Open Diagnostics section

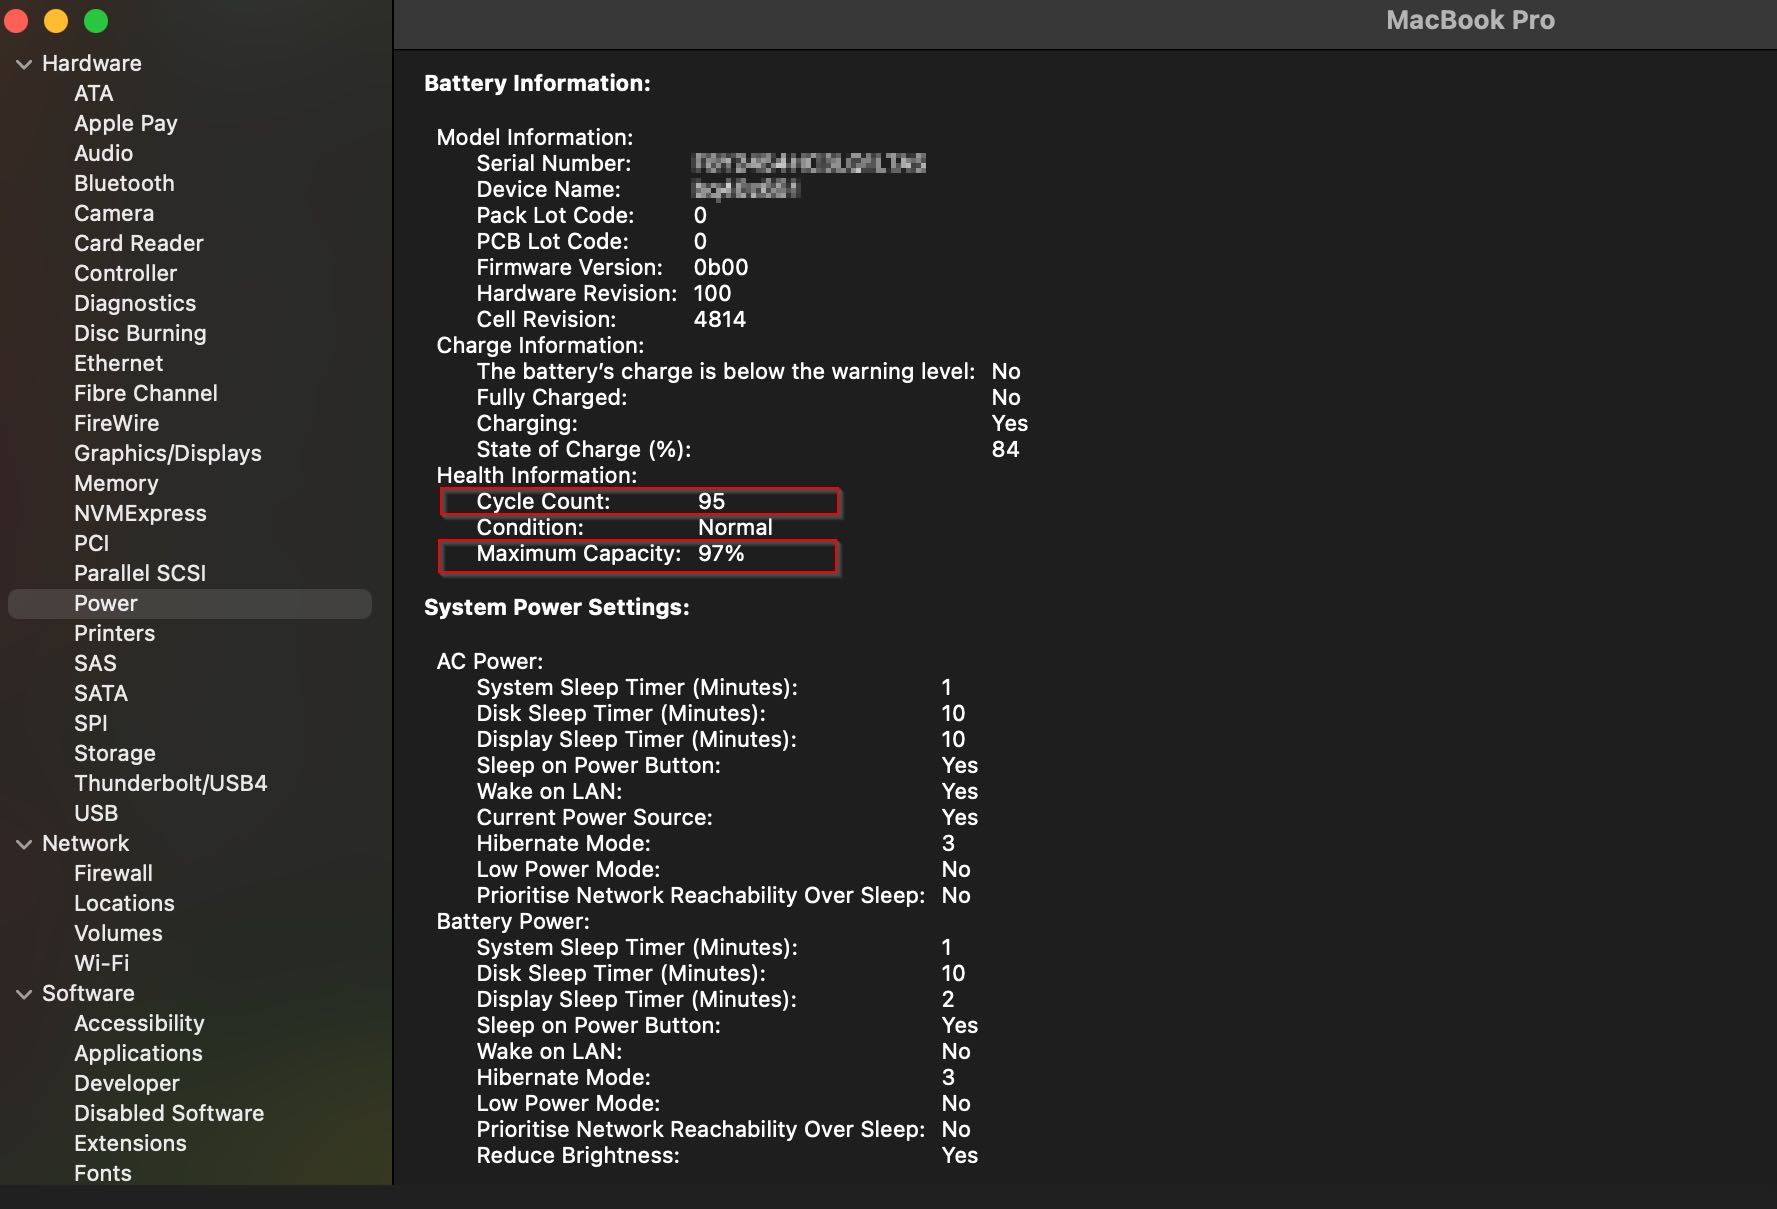[135, 303]
